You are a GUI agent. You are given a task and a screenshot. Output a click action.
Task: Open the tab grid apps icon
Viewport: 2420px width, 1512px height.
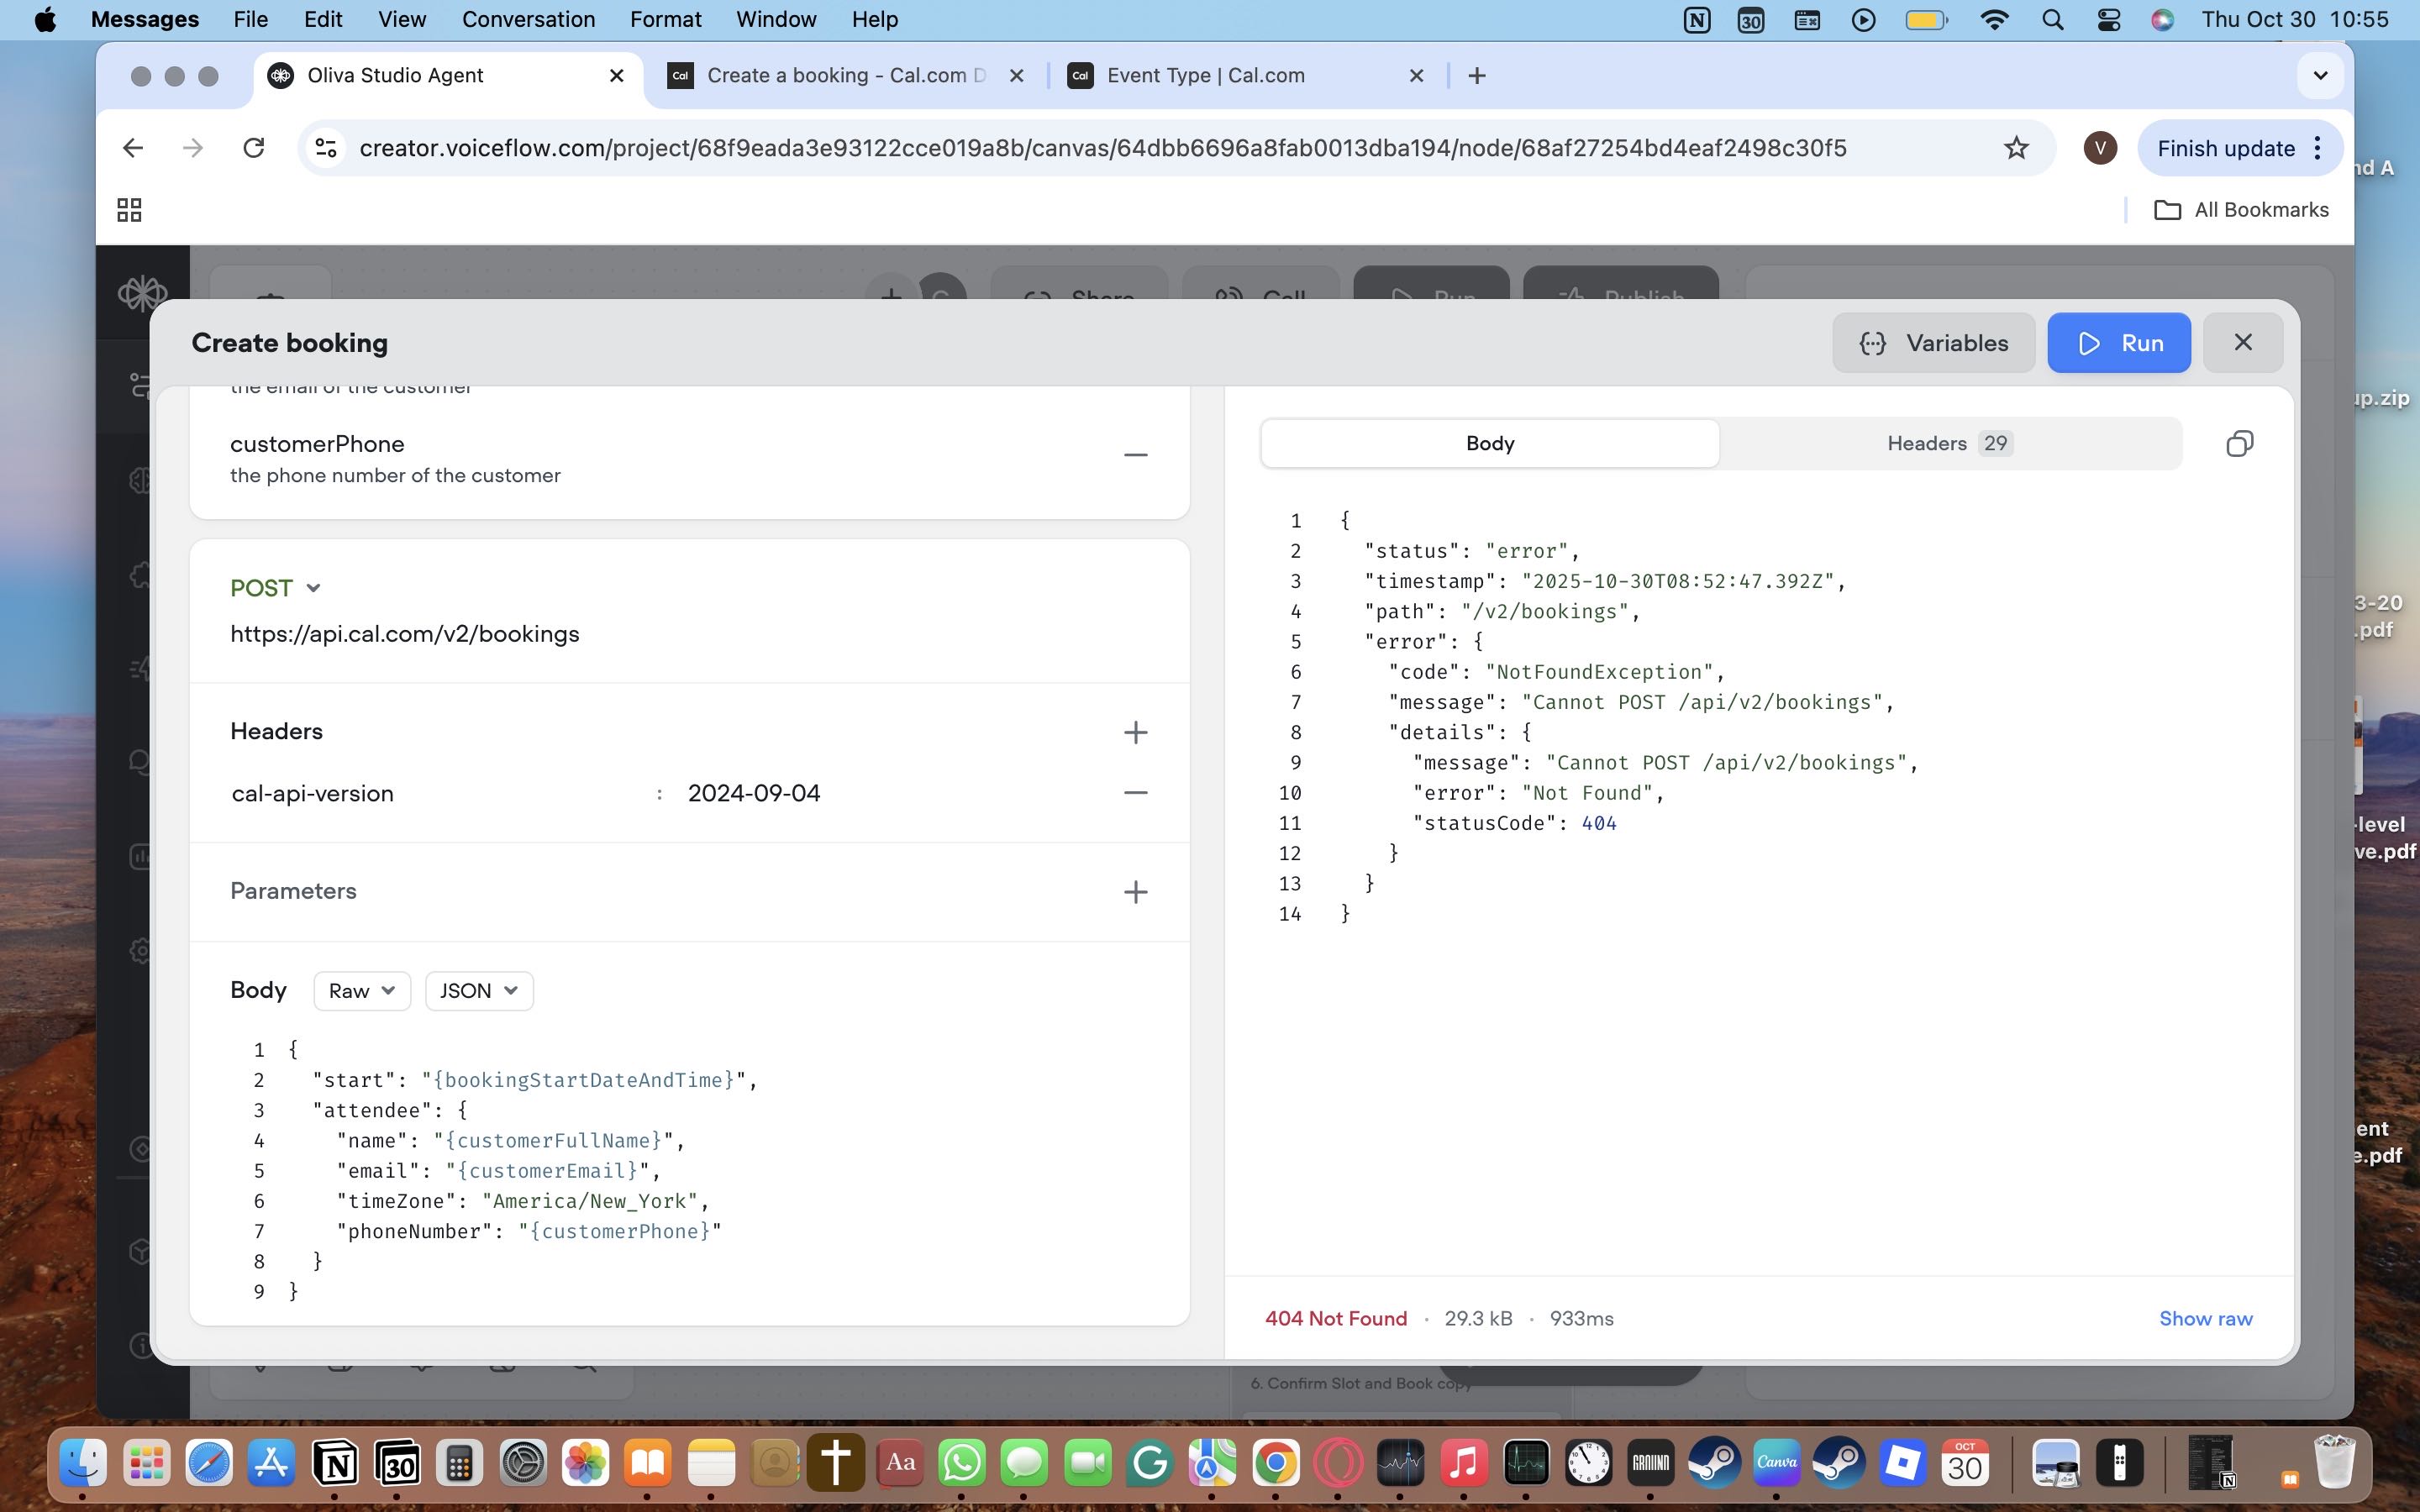point(129,210)
